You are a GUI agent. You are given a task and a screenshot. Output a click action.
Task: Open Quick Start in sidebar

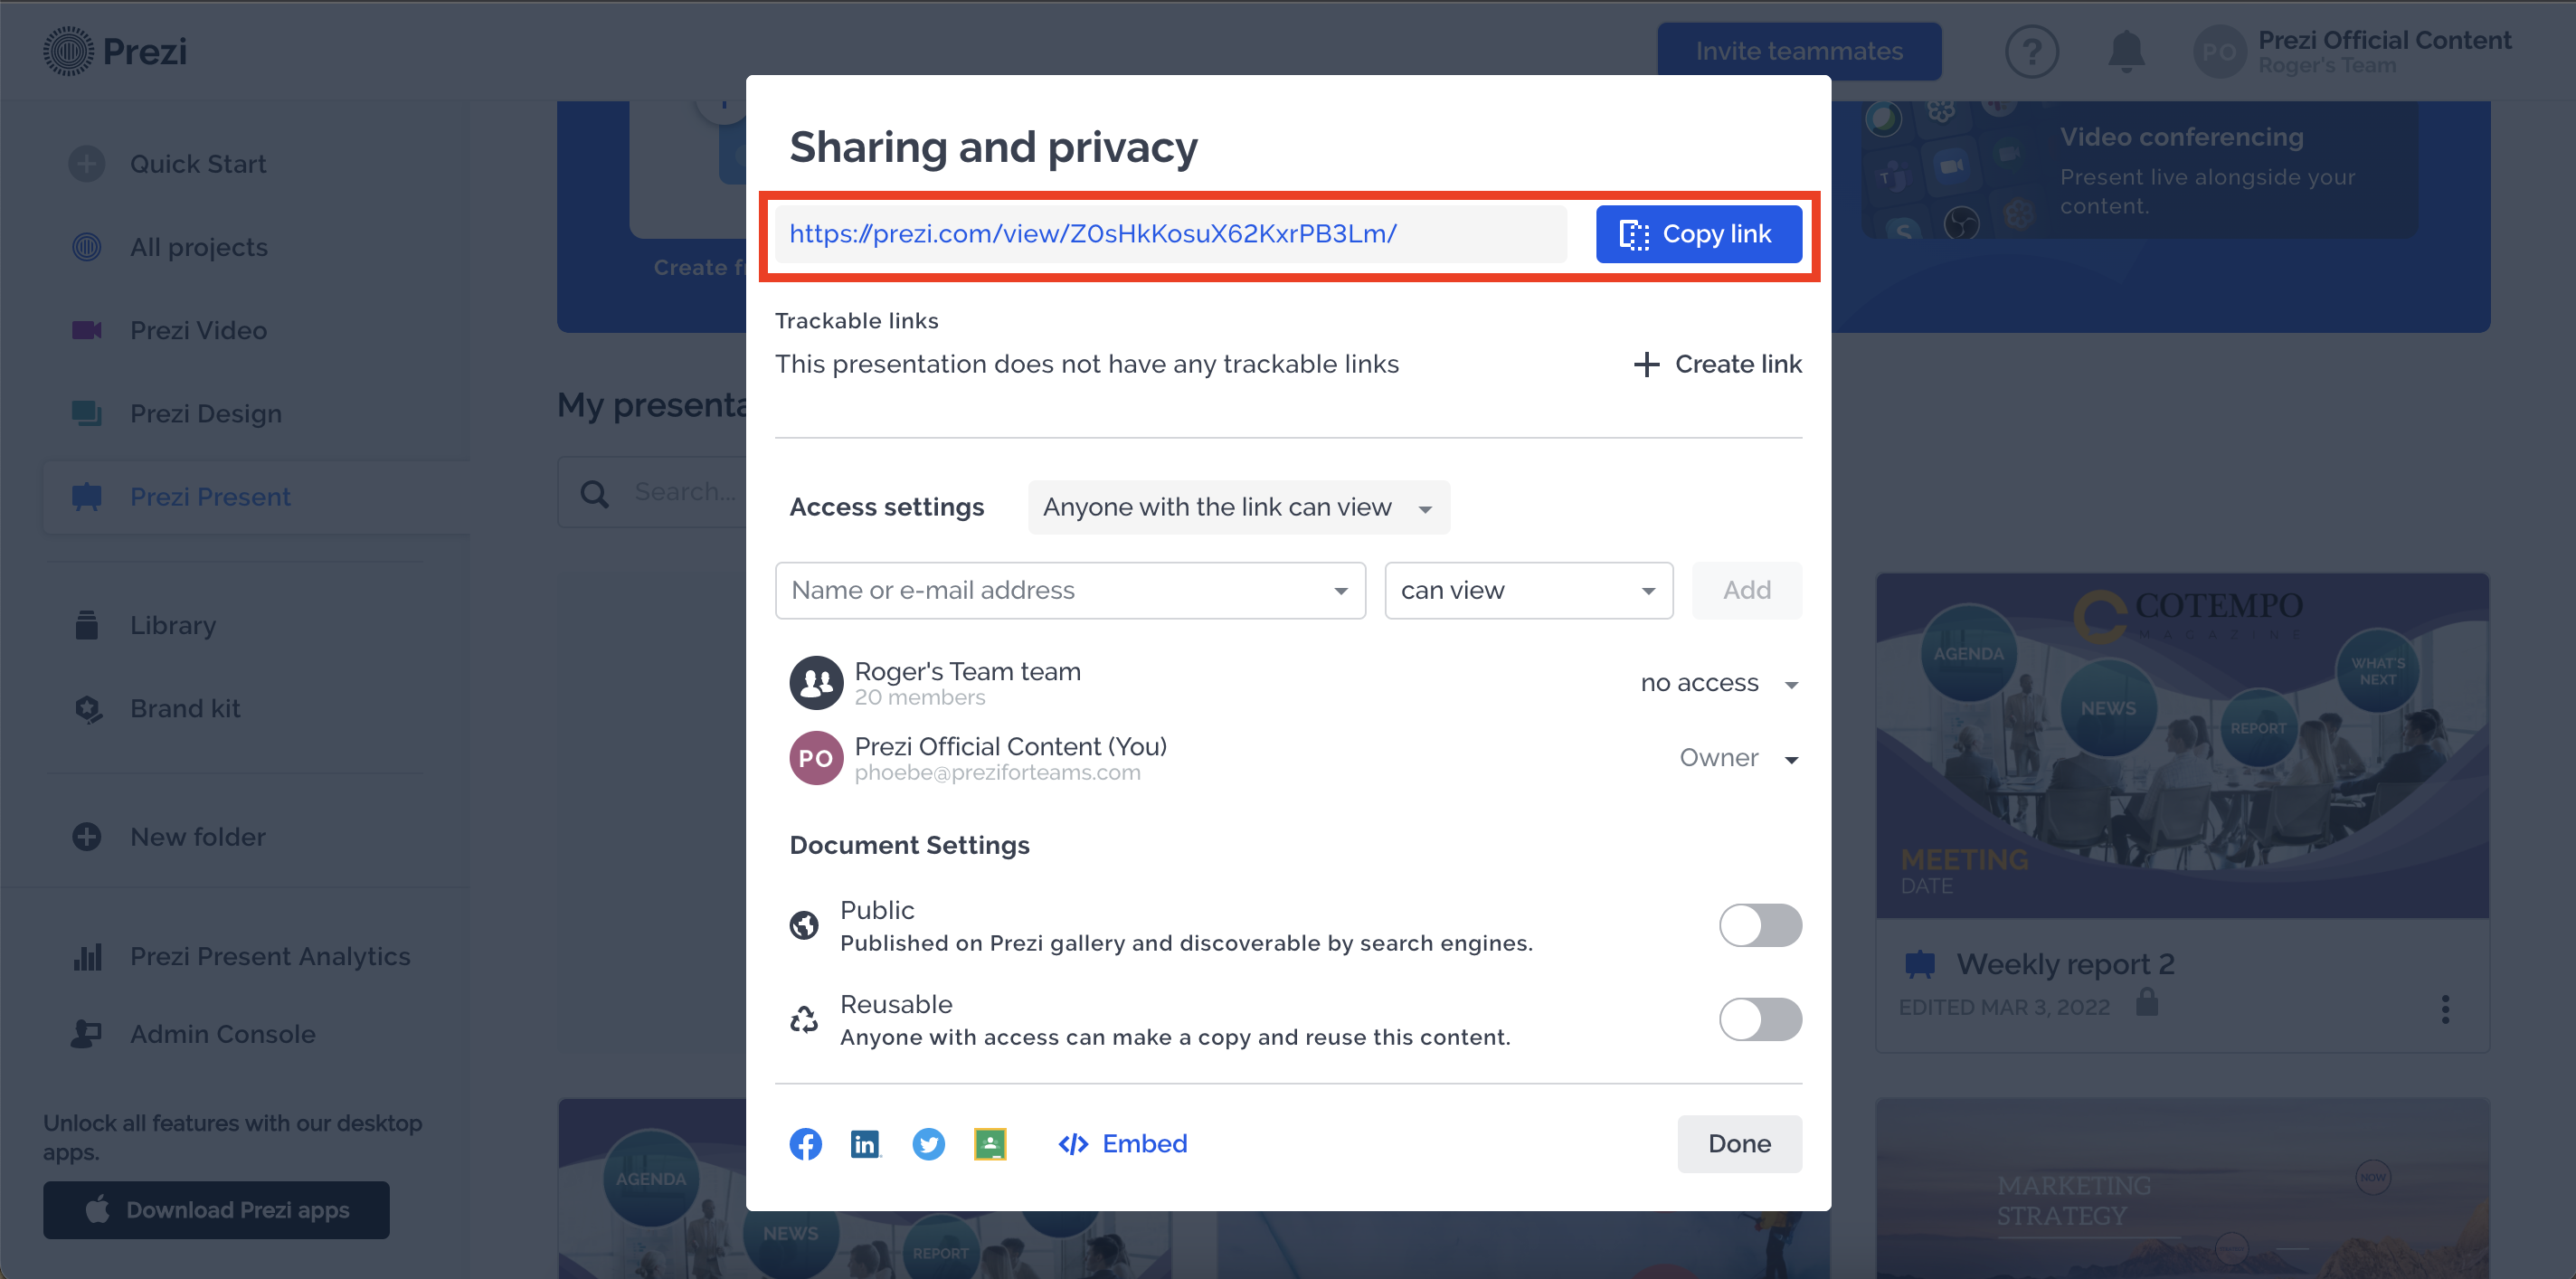click(198, 164)
